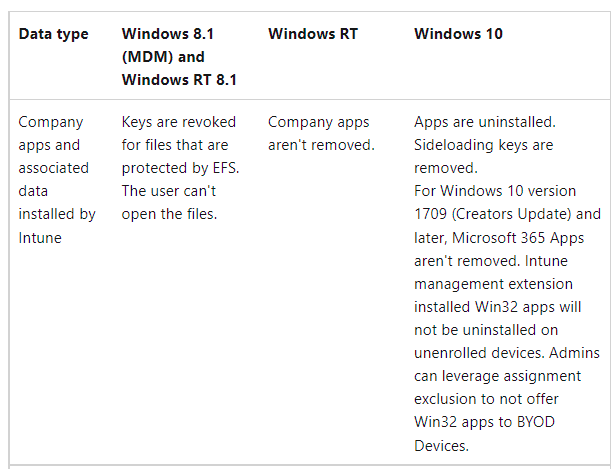
Task: Click the "Microsoft 365 Apps" text
Action: coord(518,238)
